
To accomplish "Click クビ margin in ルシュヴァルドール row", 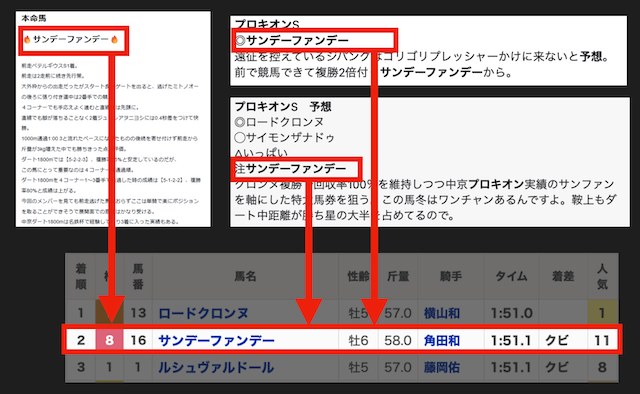I will click(557, 367).
